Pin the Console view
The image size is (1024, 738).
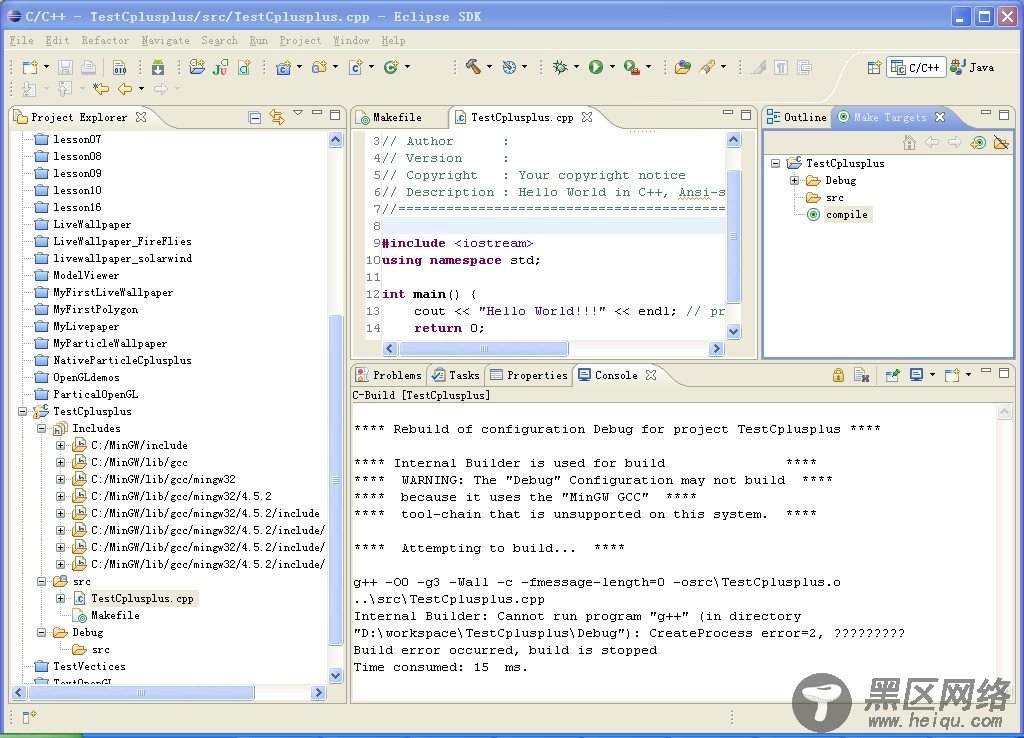(x=893, y=374)
